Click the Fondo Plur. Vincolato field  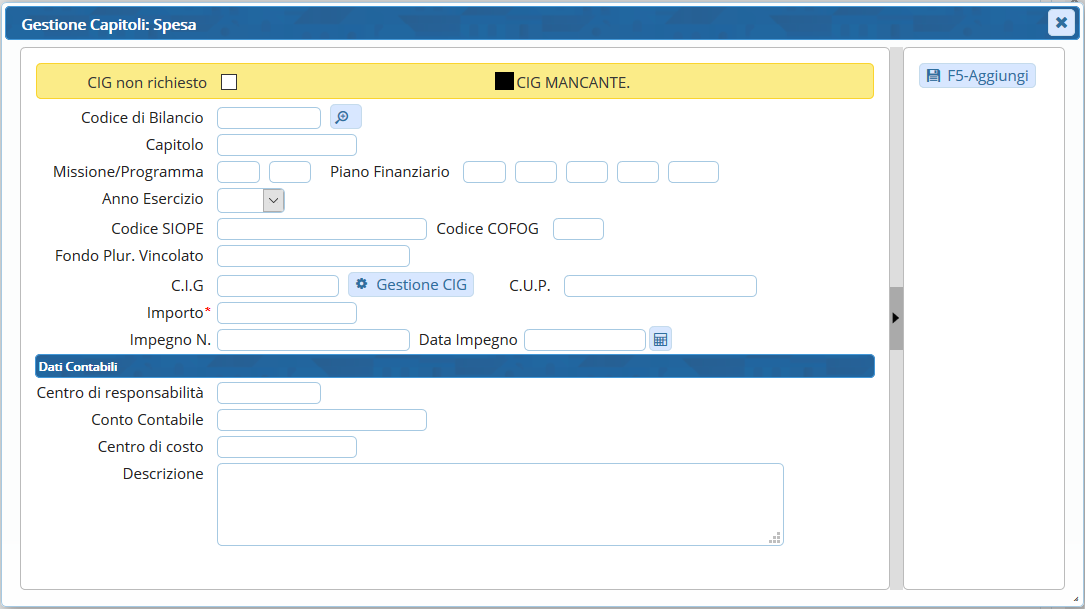click(x=313, y=256)
